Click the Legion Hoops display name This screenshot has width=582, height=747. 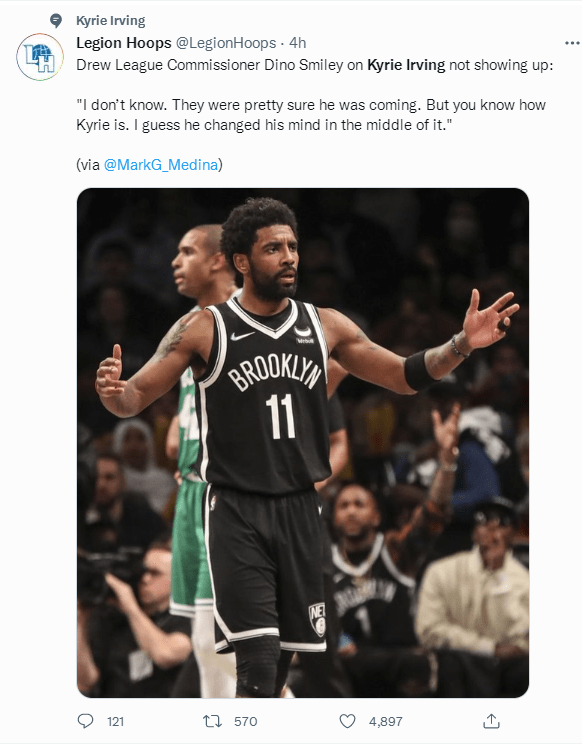[x=123, y=43]
